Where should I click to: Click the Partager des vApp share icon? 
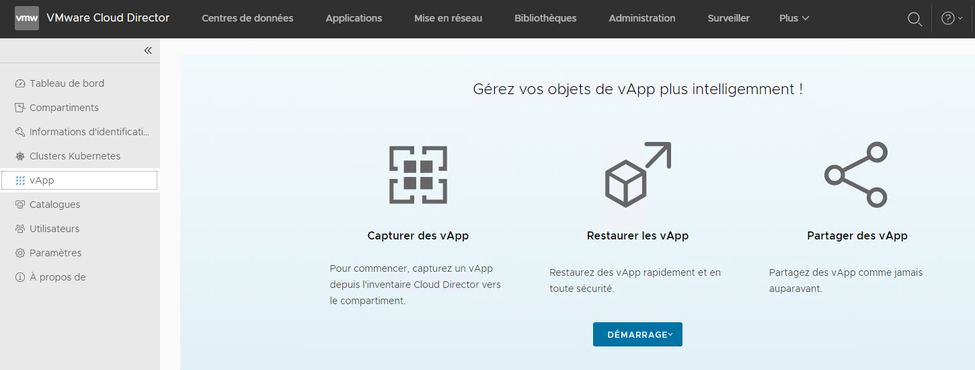[x=856, y=175]
